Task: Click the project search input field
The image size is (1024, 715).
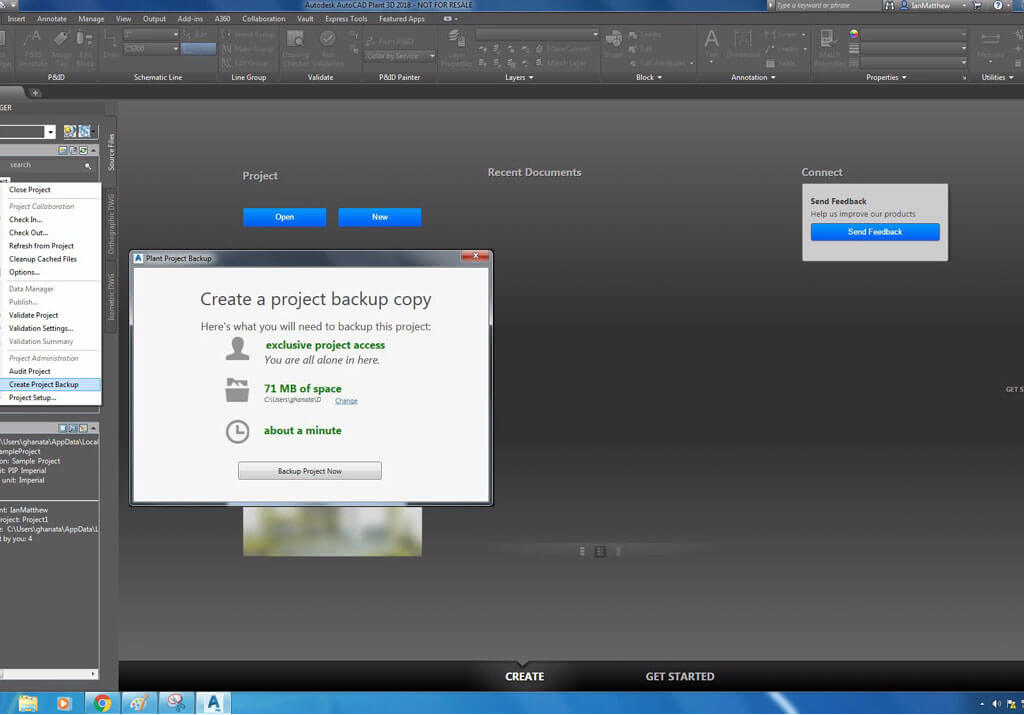Action: 44,166
